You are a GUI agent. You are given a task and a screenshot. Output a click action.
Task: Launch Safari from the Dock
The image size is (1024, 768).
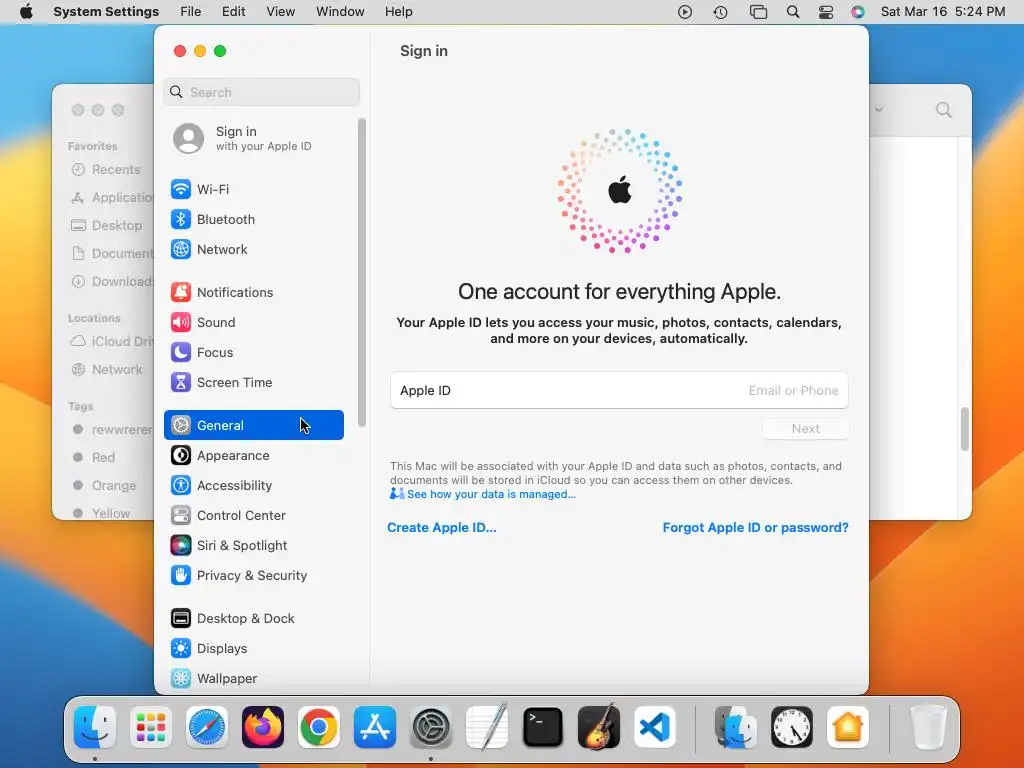(207, 727)
